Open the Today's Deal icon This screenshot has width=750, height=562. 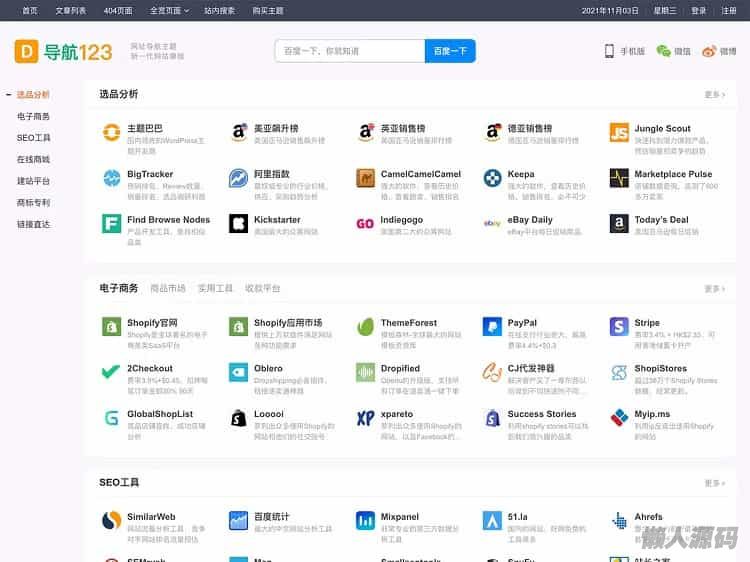619,223
